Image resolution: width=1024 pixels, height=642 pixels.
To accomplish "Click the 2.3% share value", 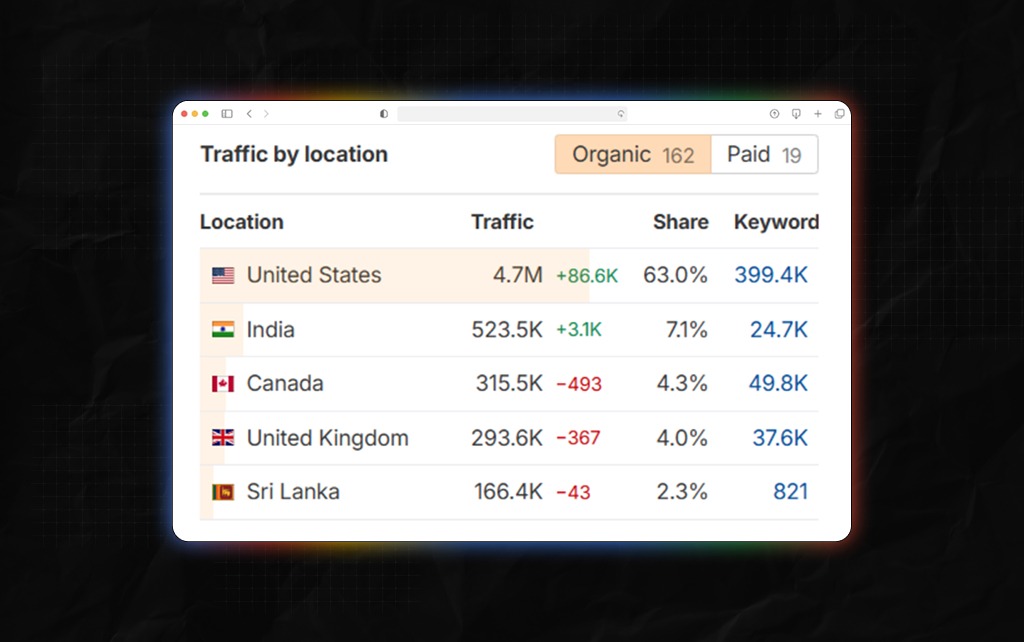I will pyautogui.click(x=682, y=492).
